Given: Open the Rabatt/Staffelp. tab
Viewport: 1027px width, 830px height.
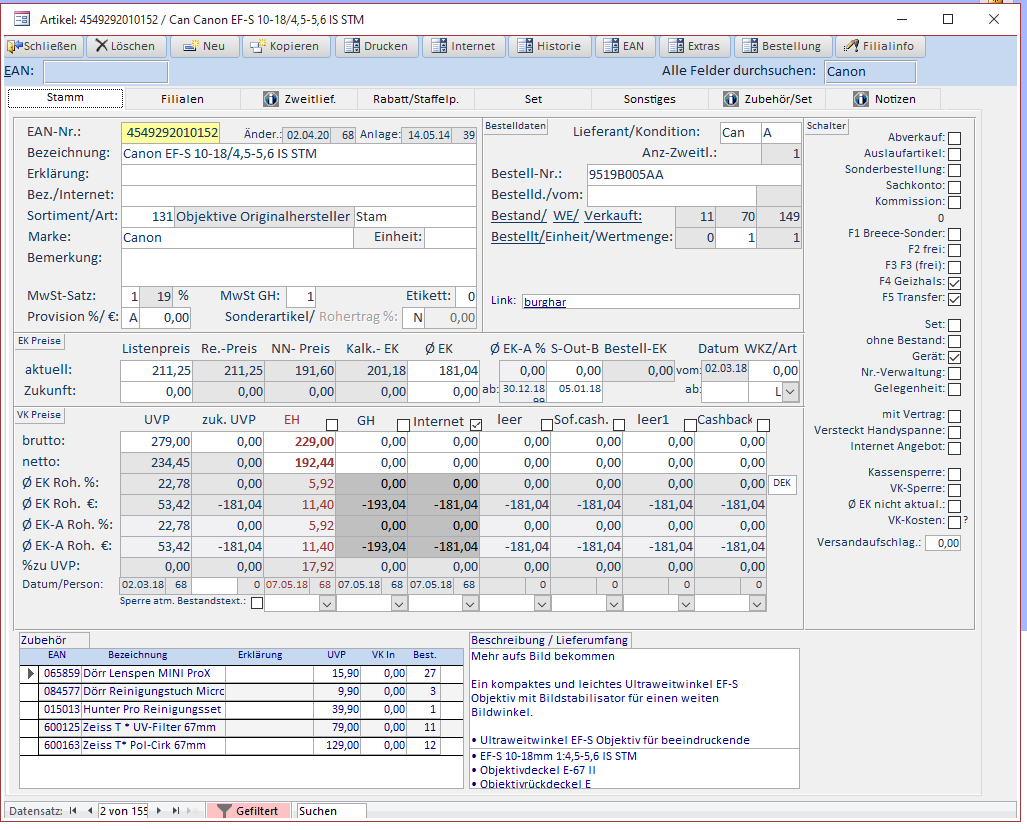Looking at the screenshot, I should pyautogui.click(x=416, y=99).
